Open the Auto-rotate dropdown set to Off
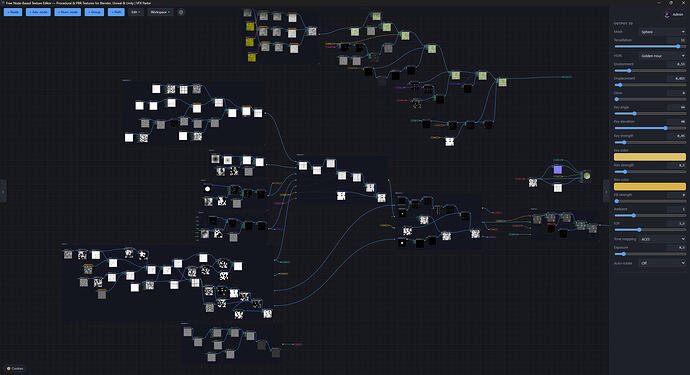Image resolution: width=690 pixels, height=375 pixels. [662, 263]
